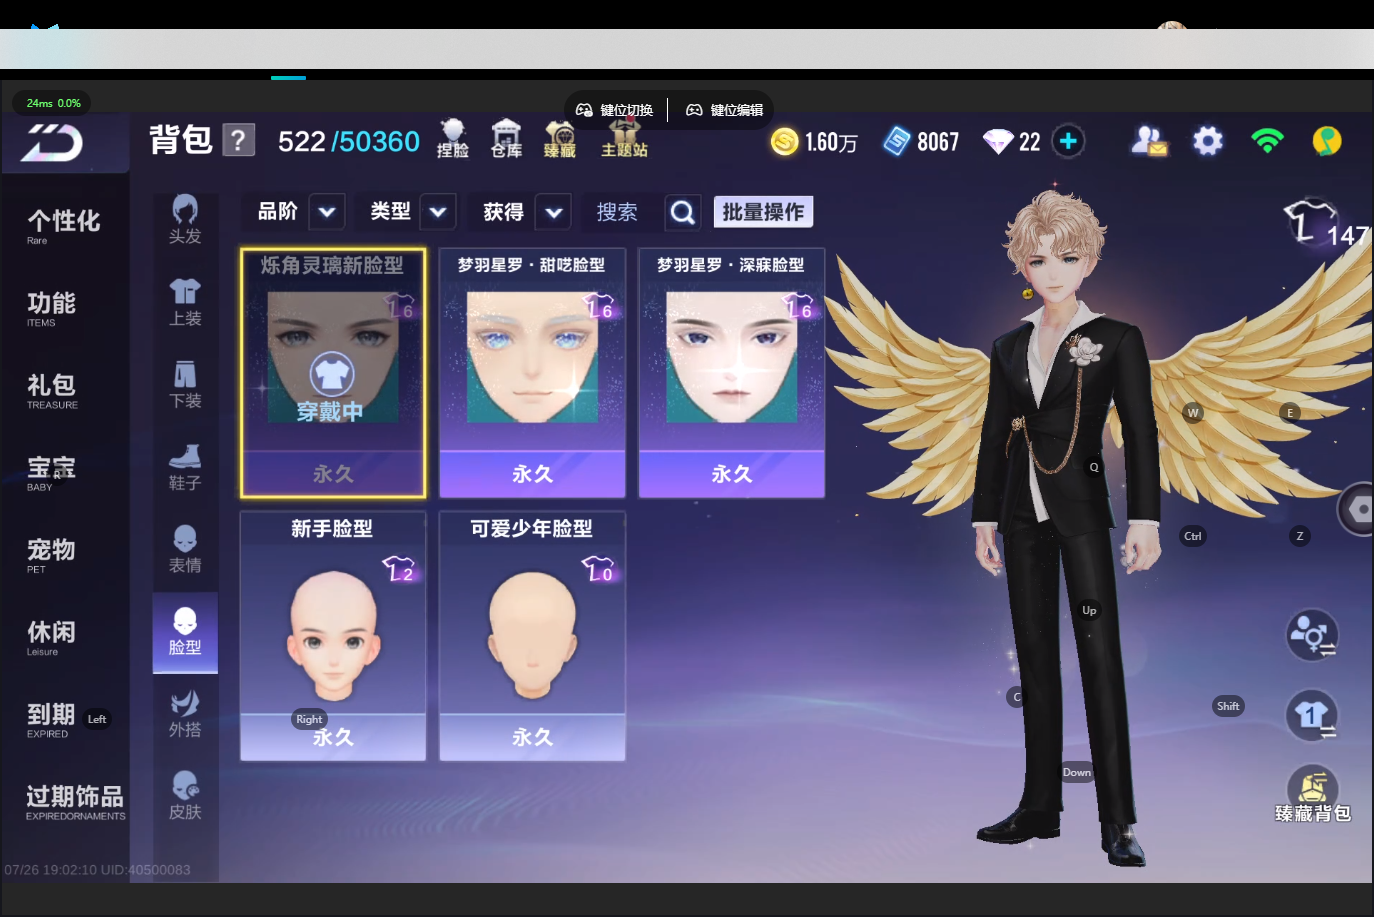Open the friends mail icon
This screenshot has height=917, width=1374.
[1149, 141]
